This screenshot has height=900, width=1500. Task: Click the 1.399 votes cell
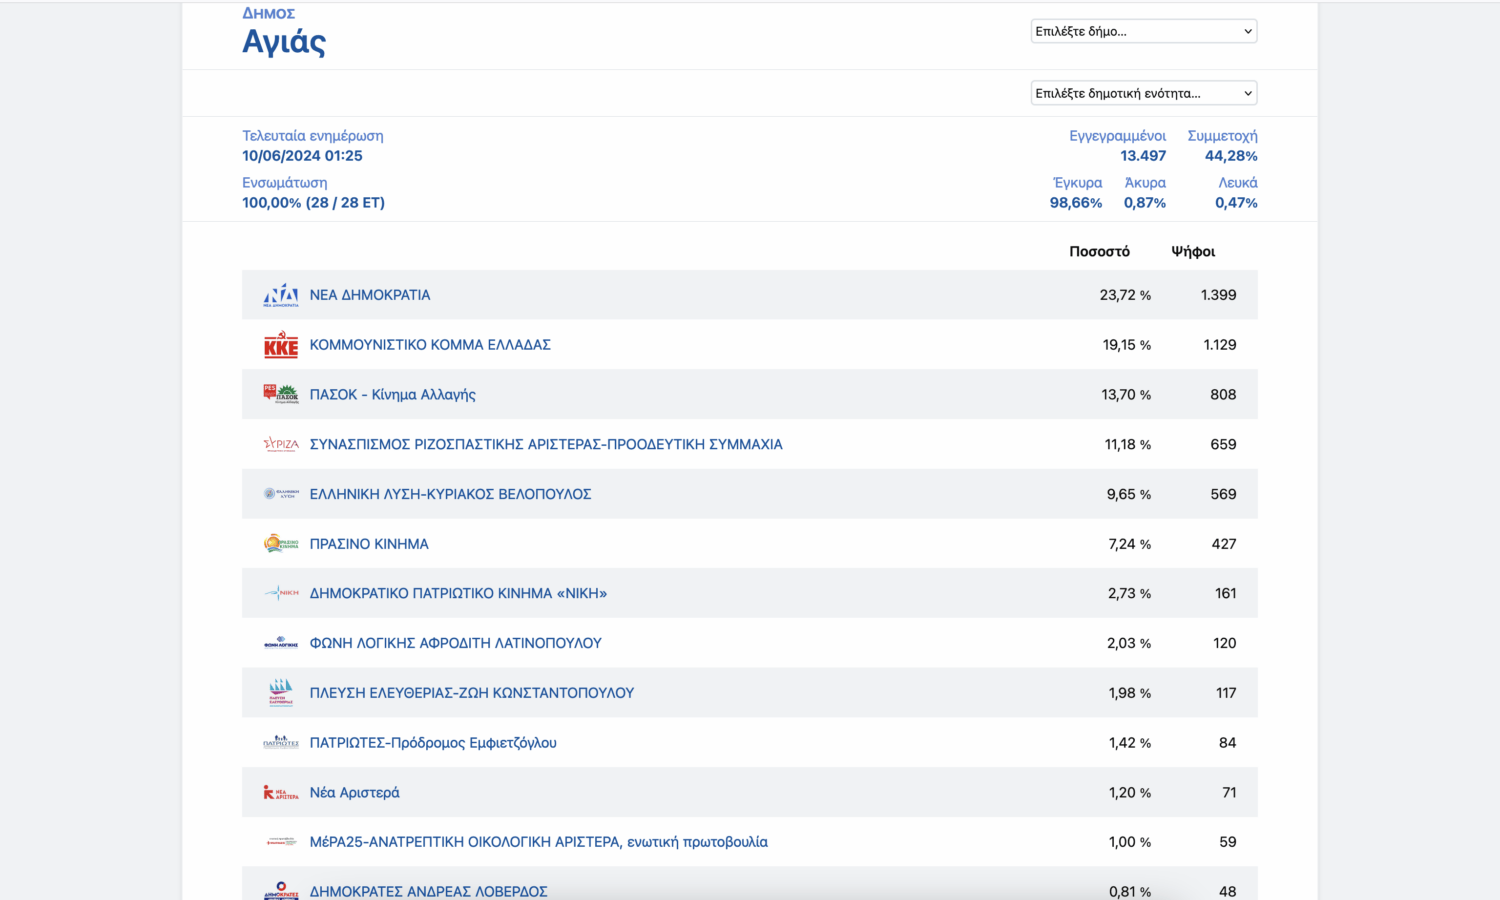(1219, 295)
